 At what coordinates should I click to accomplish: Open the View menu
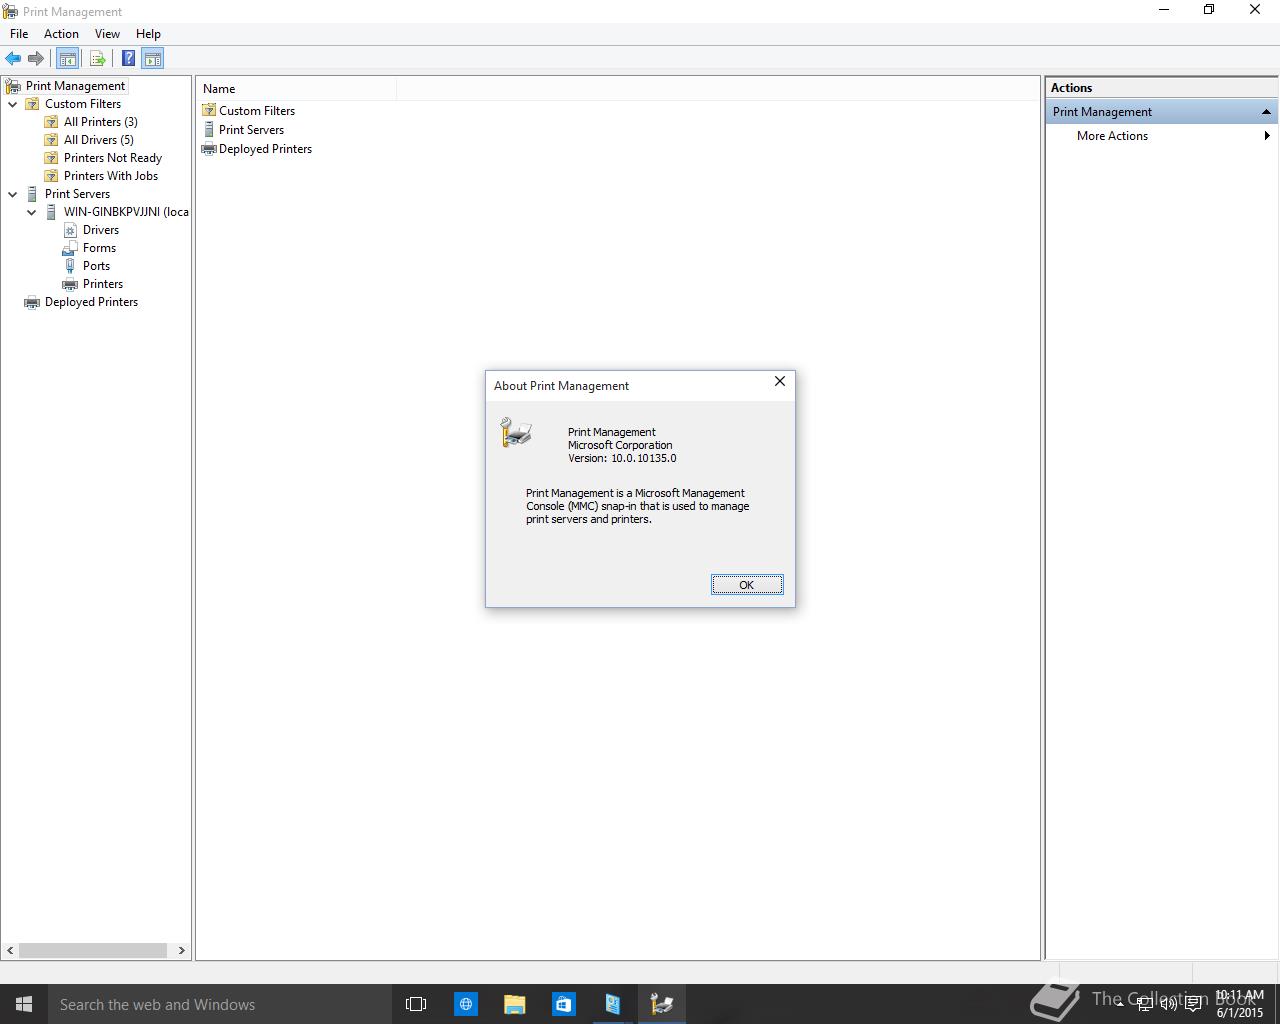pos(107,33)
